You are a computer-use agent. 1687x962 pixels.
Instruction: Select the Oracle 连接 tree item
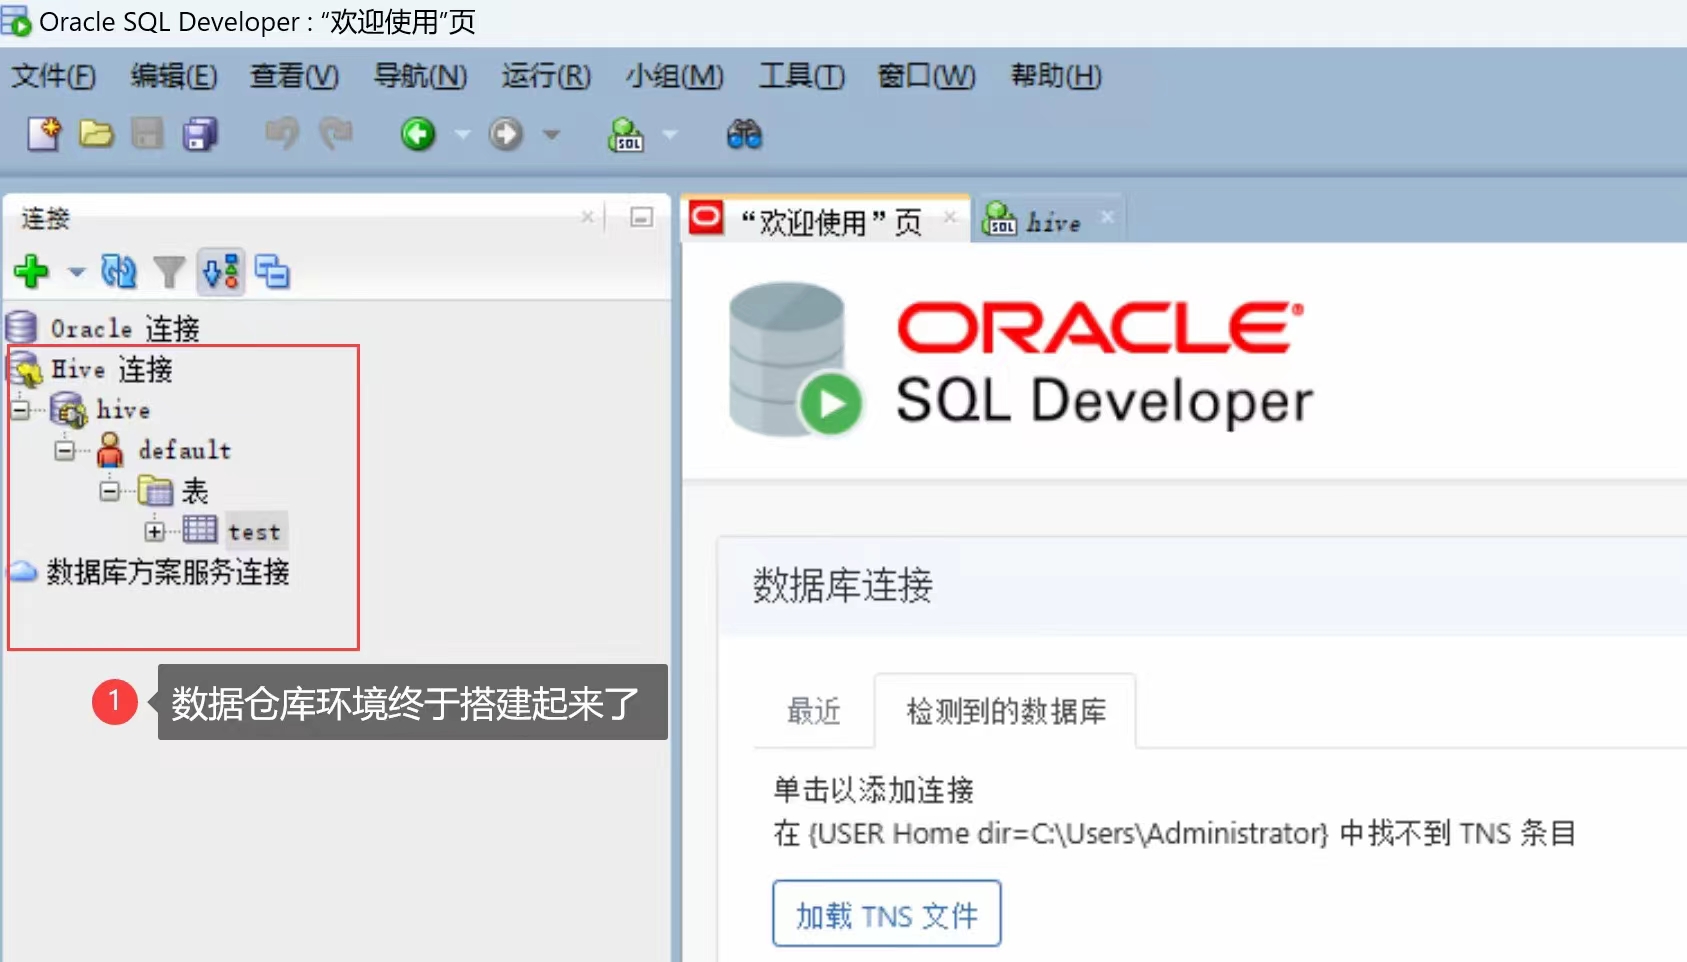(125, 328)
